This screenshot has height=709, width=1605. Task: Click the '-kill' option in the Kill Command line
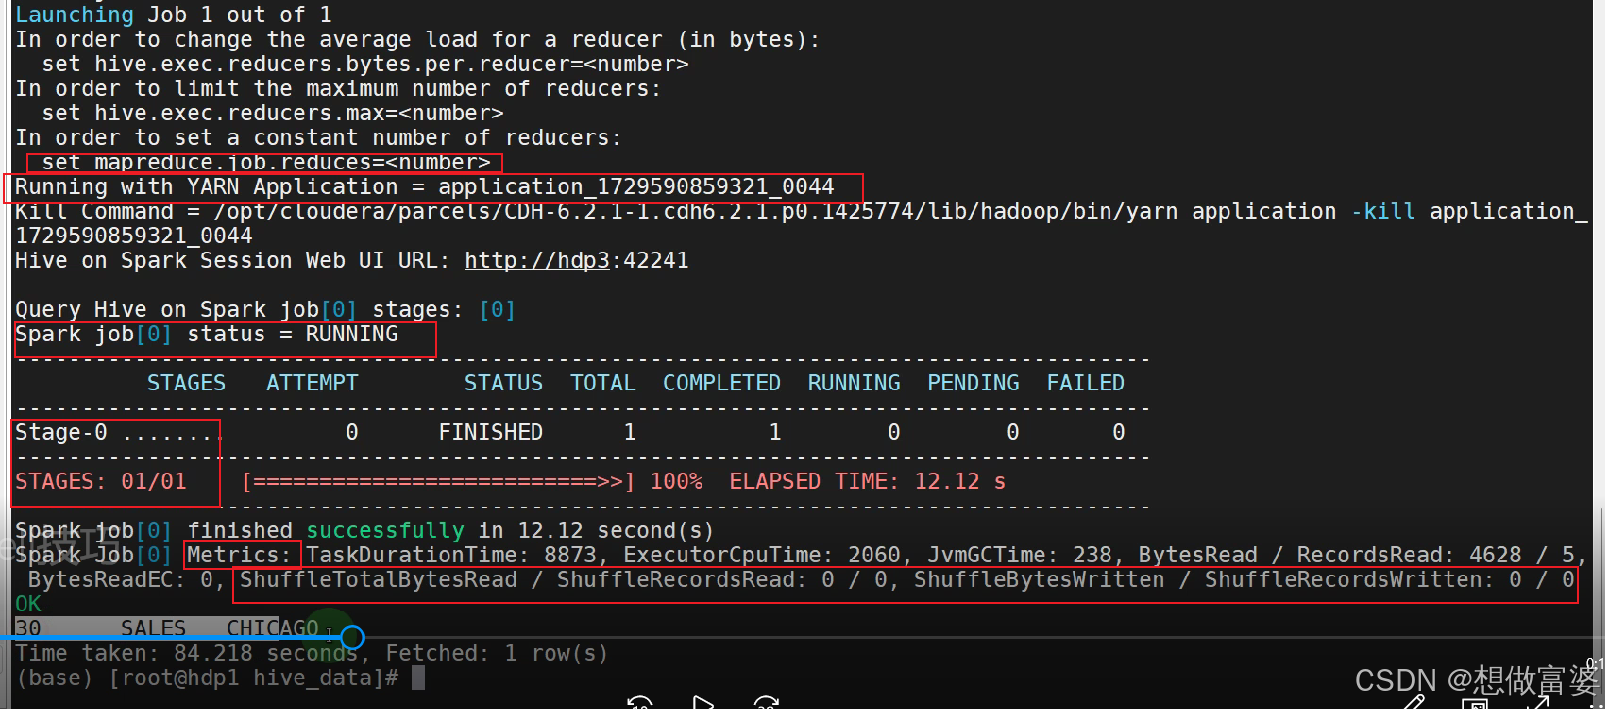(1383, 212)
